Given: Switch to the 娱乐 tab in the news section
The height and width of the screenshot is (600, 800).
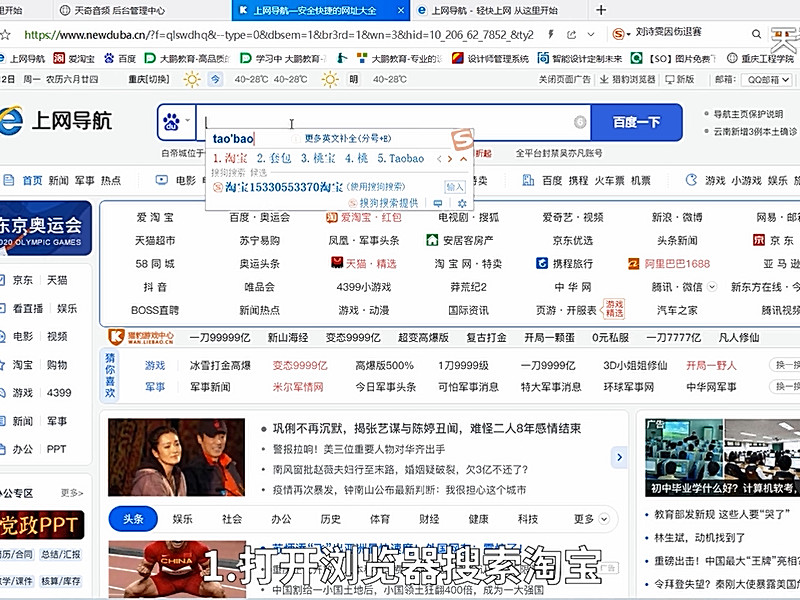Looking at the screenshot, I should coord(180,520).
